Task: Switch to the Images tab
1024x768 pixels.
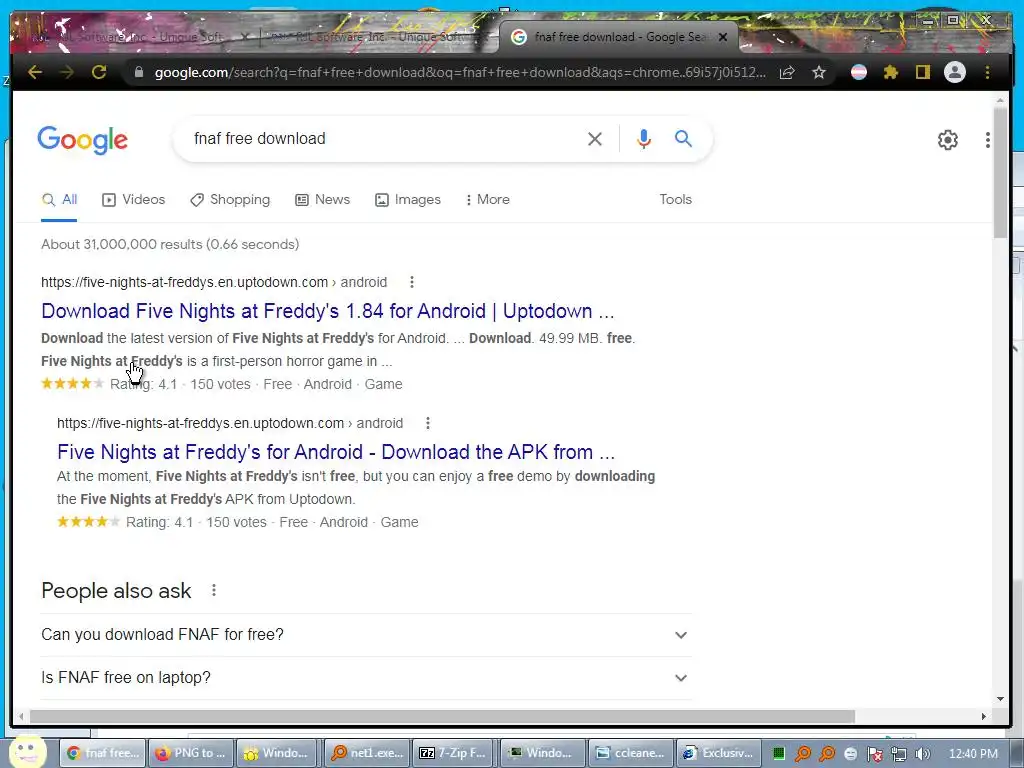Action: pyautogui.click(x=408, y=200)
